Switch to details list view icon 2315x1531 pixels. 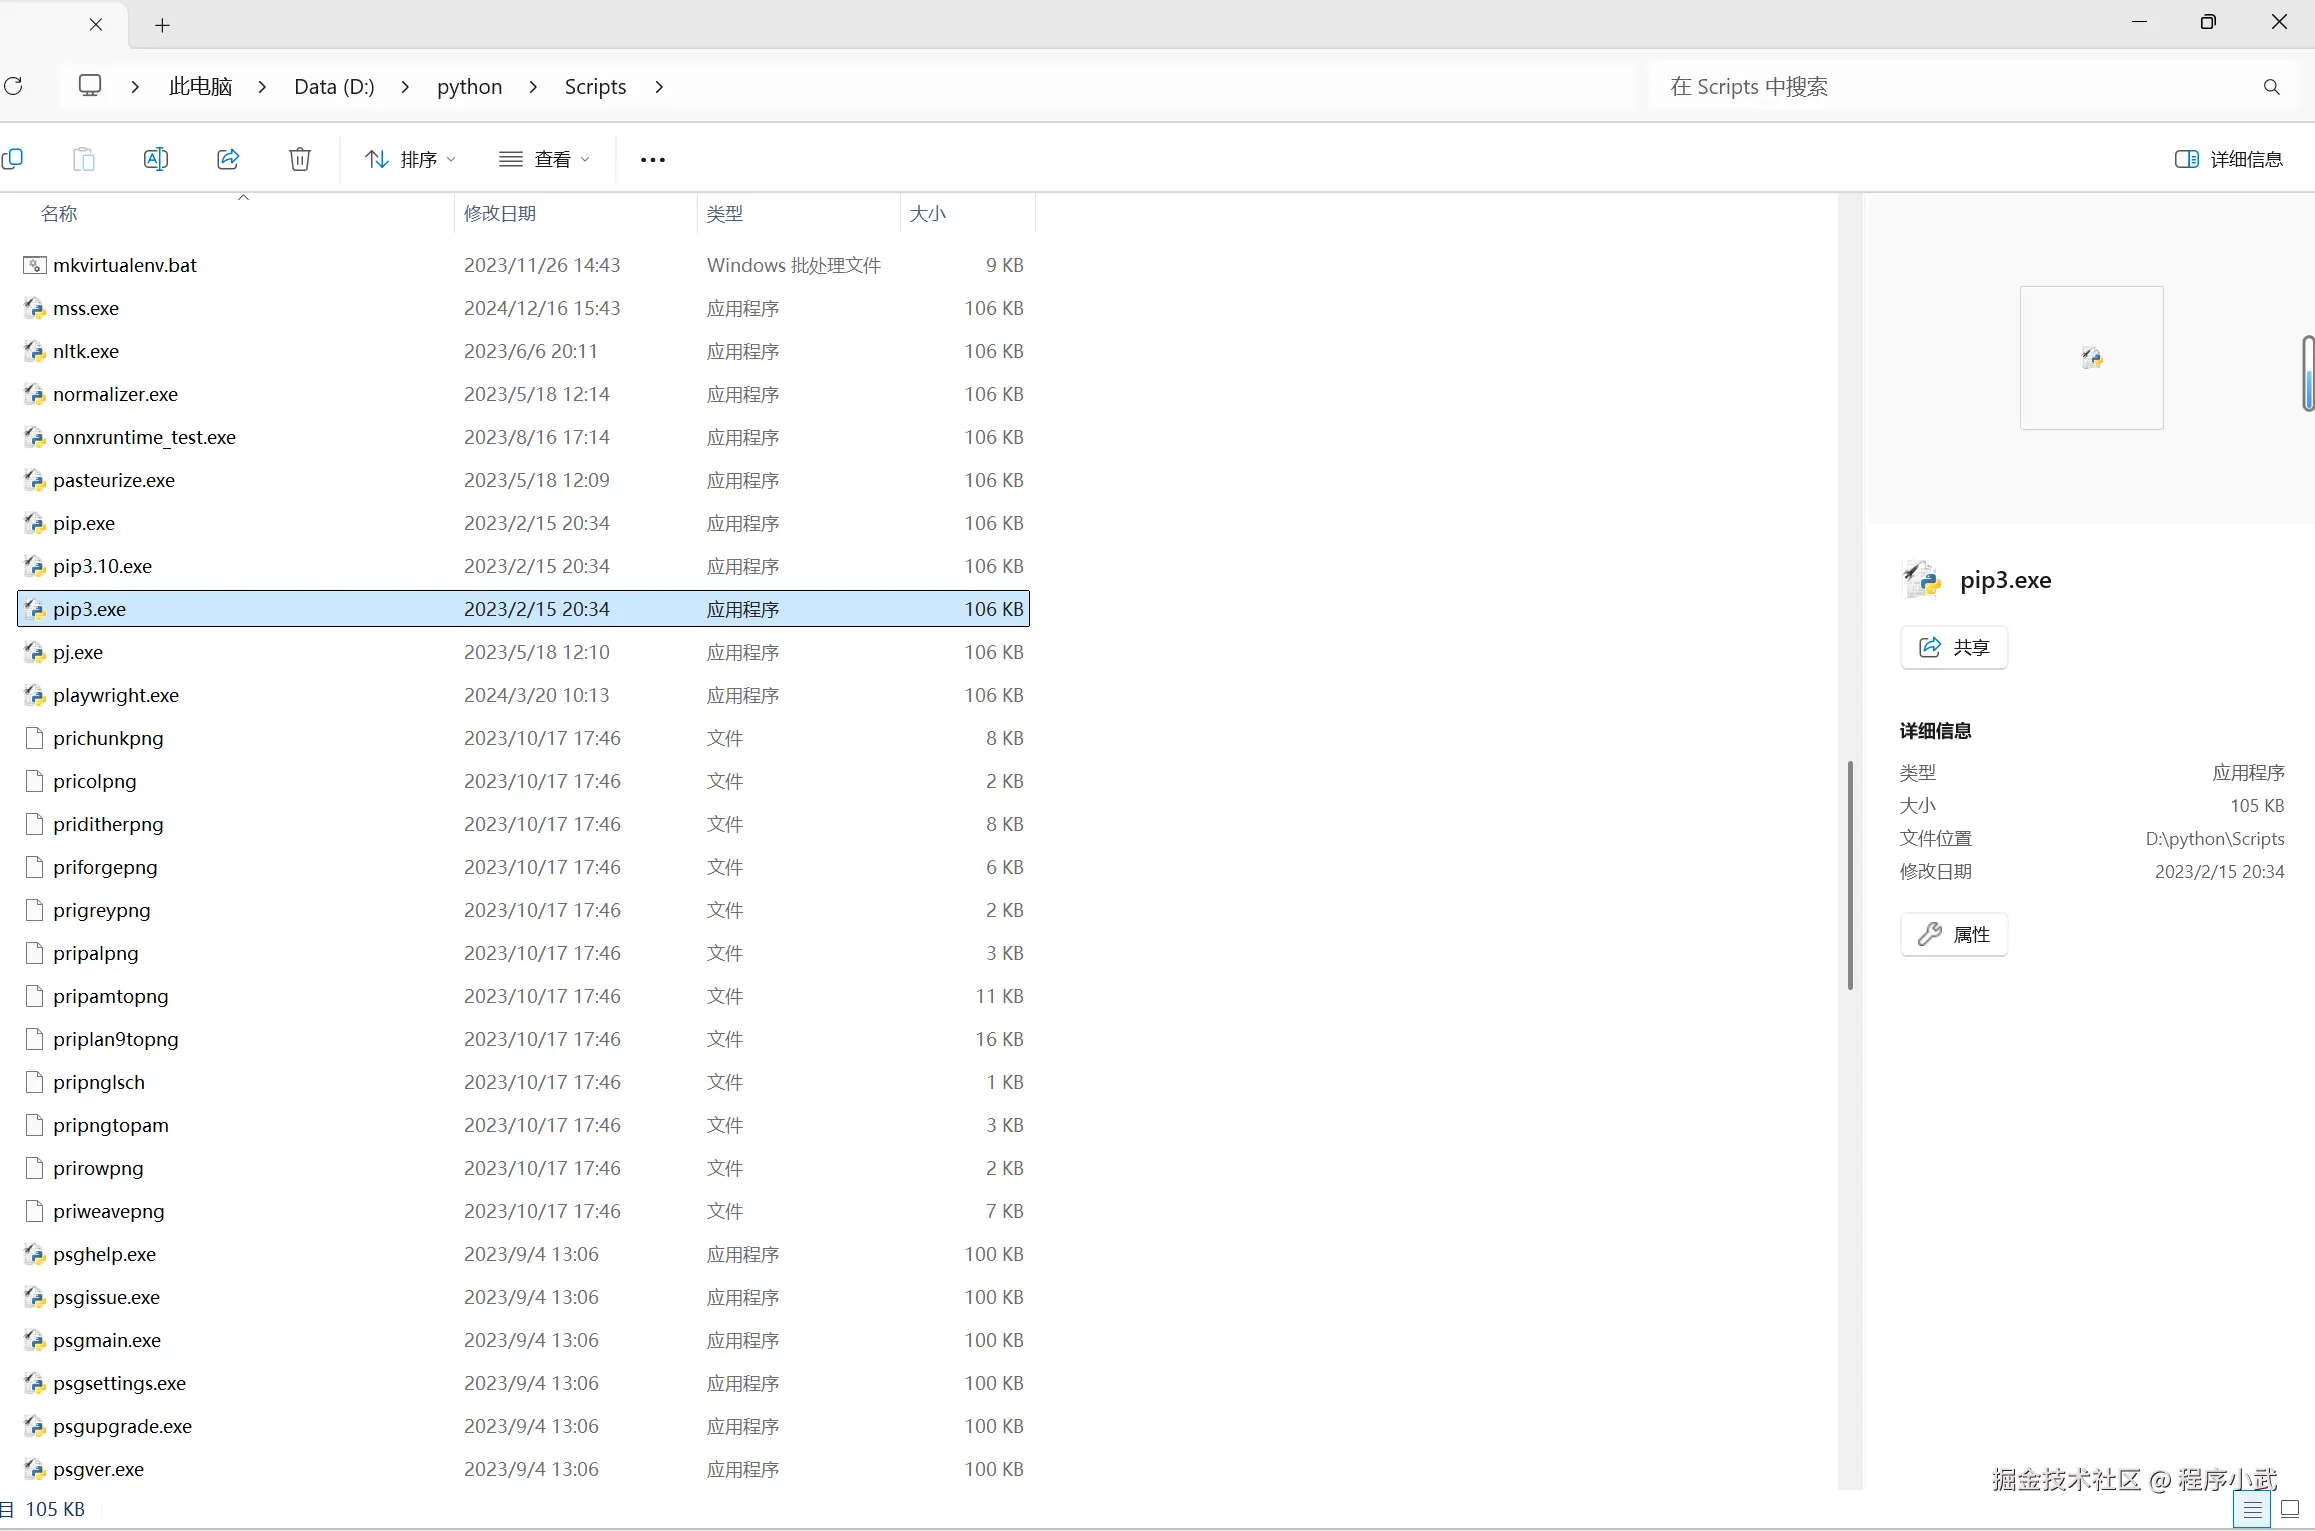click(x=2252, y=1510)
